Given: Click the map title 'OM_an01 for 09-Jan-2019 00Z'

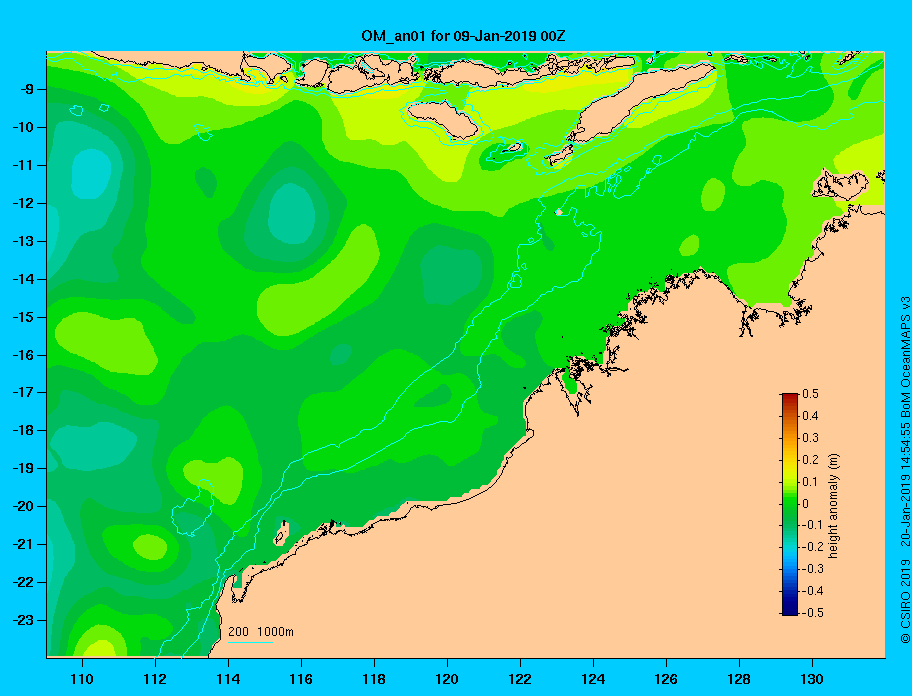Looking at the screenshot, I should click(463, 36).
